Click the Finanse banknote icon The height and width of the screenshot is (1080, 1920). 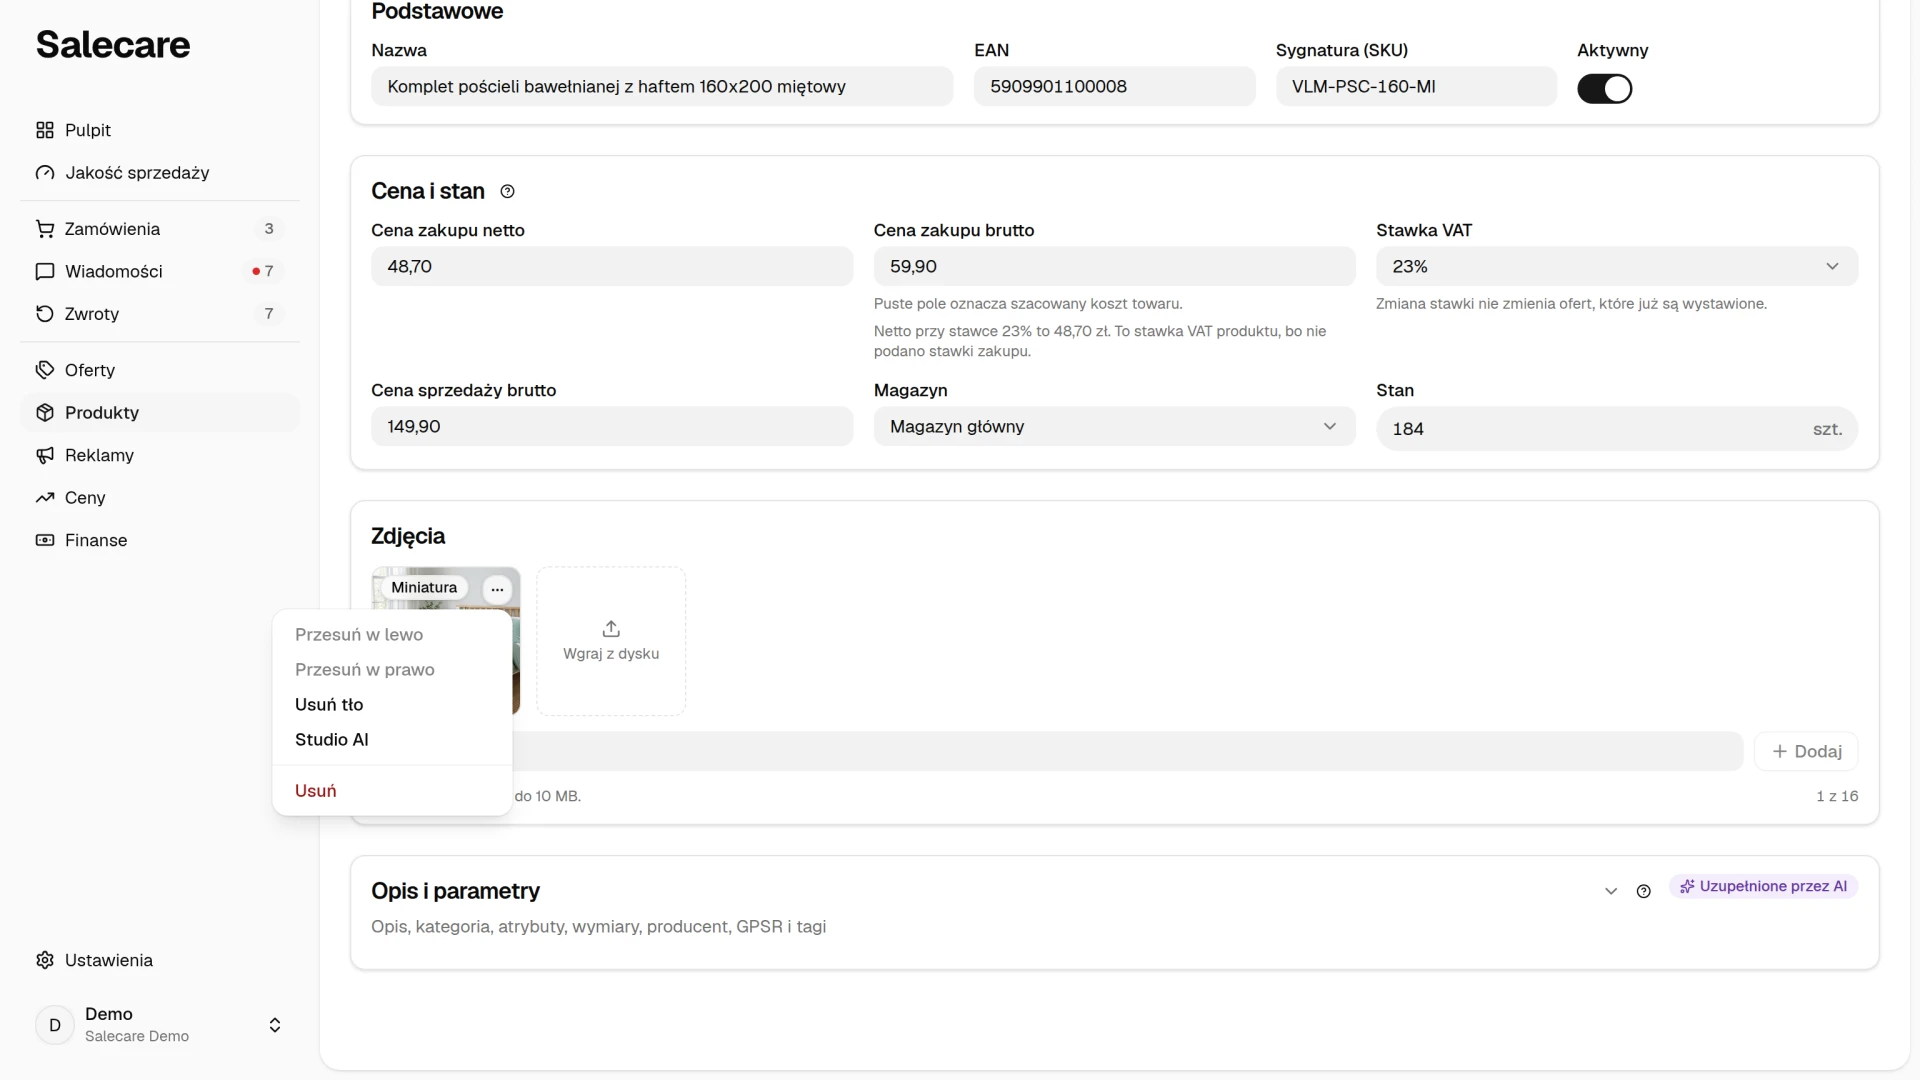(45, 540)
